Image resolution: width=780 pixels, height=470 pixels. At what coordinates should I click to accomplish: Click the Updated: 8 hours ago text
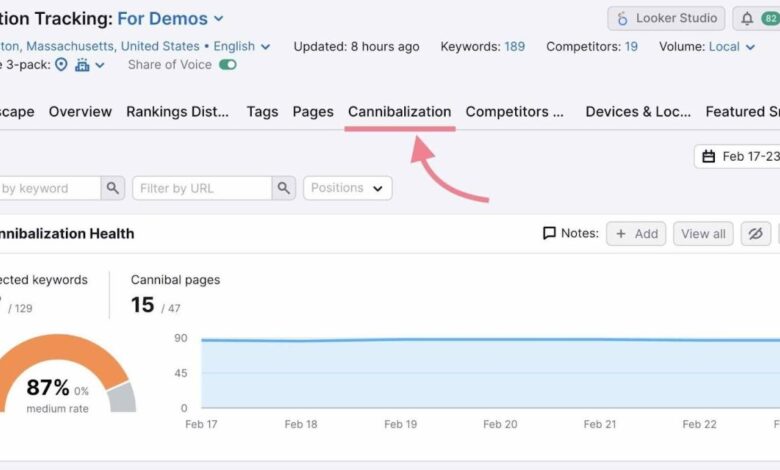click(x=356, y=47)
